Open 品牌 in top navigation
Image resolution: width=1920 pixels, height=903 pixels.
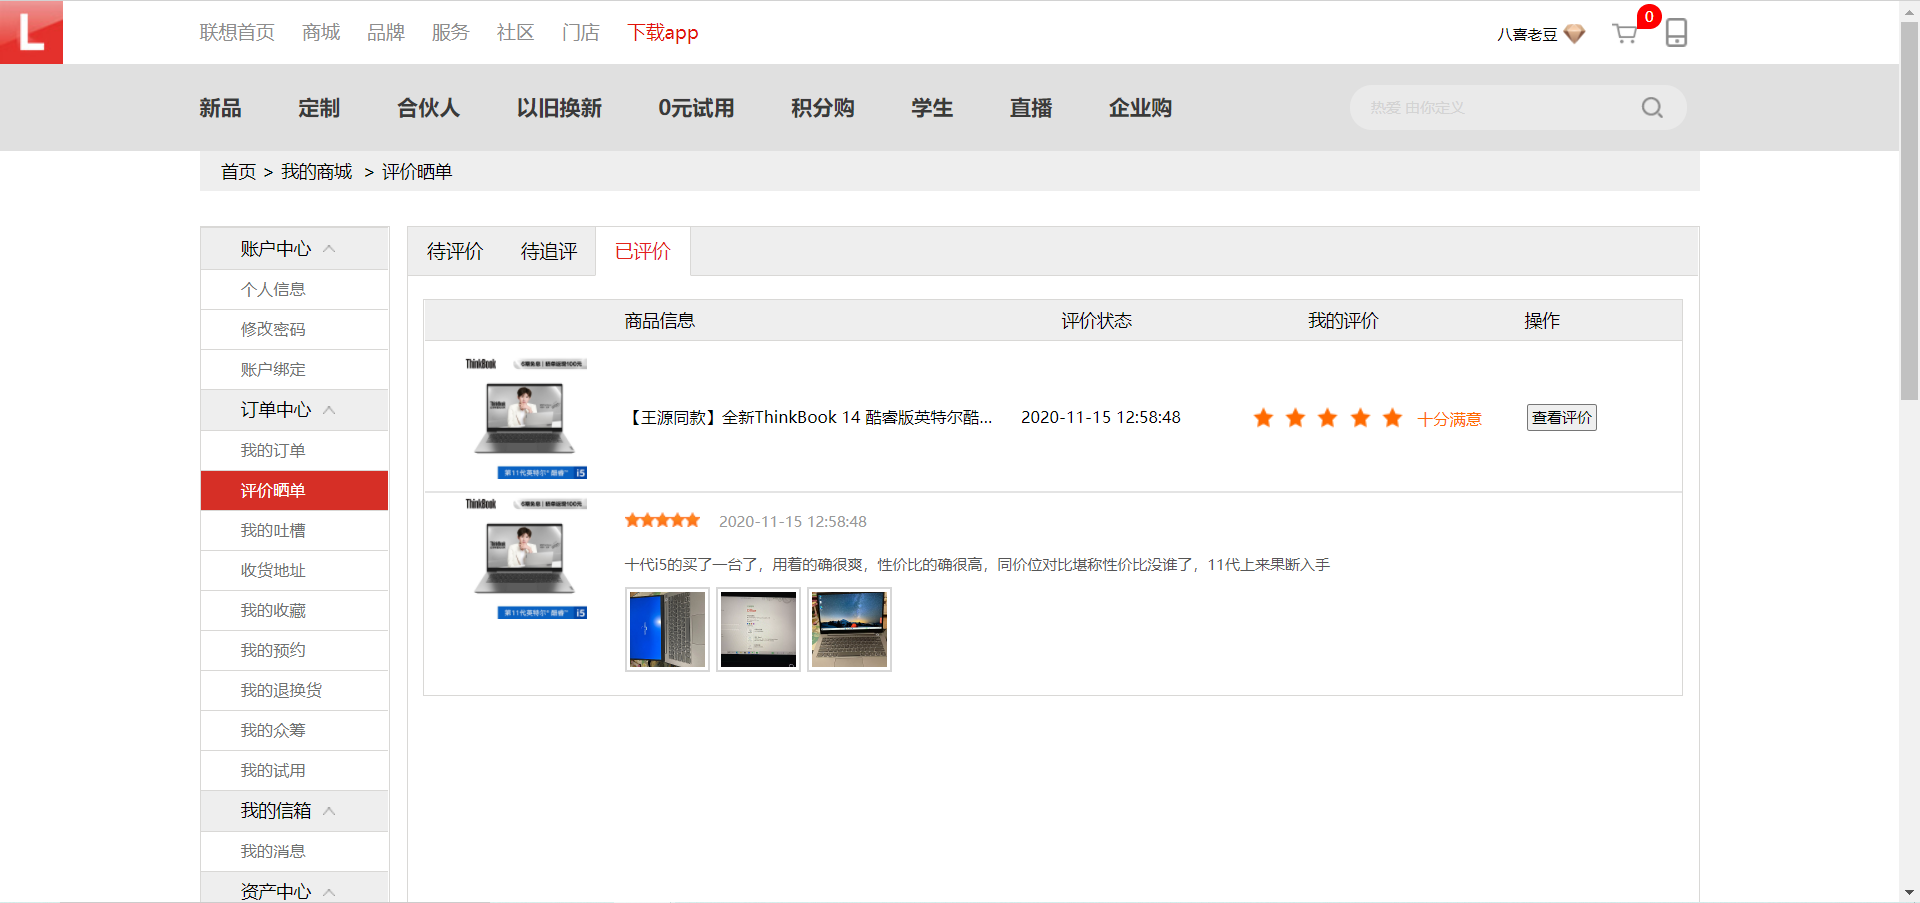point(386,33)
